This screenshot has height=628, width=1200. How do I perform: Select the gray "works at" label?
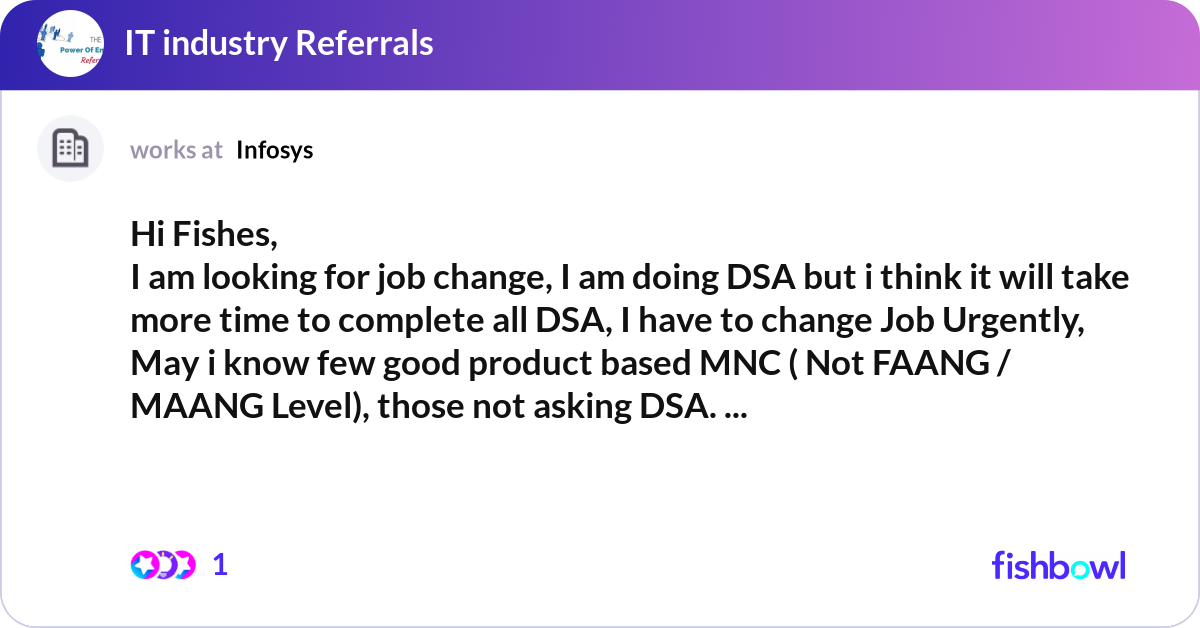coord(176,150)
